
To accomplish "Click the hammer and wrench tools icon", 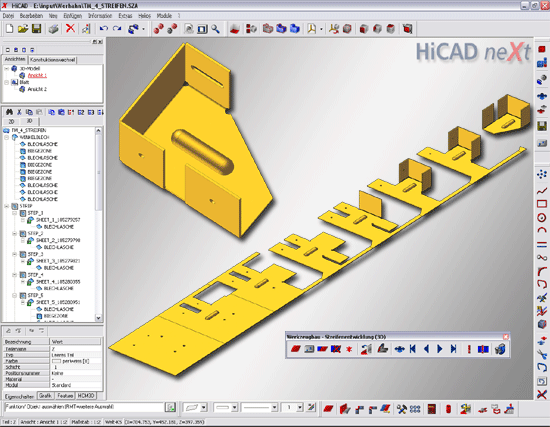I will click(x=402, y=409).
